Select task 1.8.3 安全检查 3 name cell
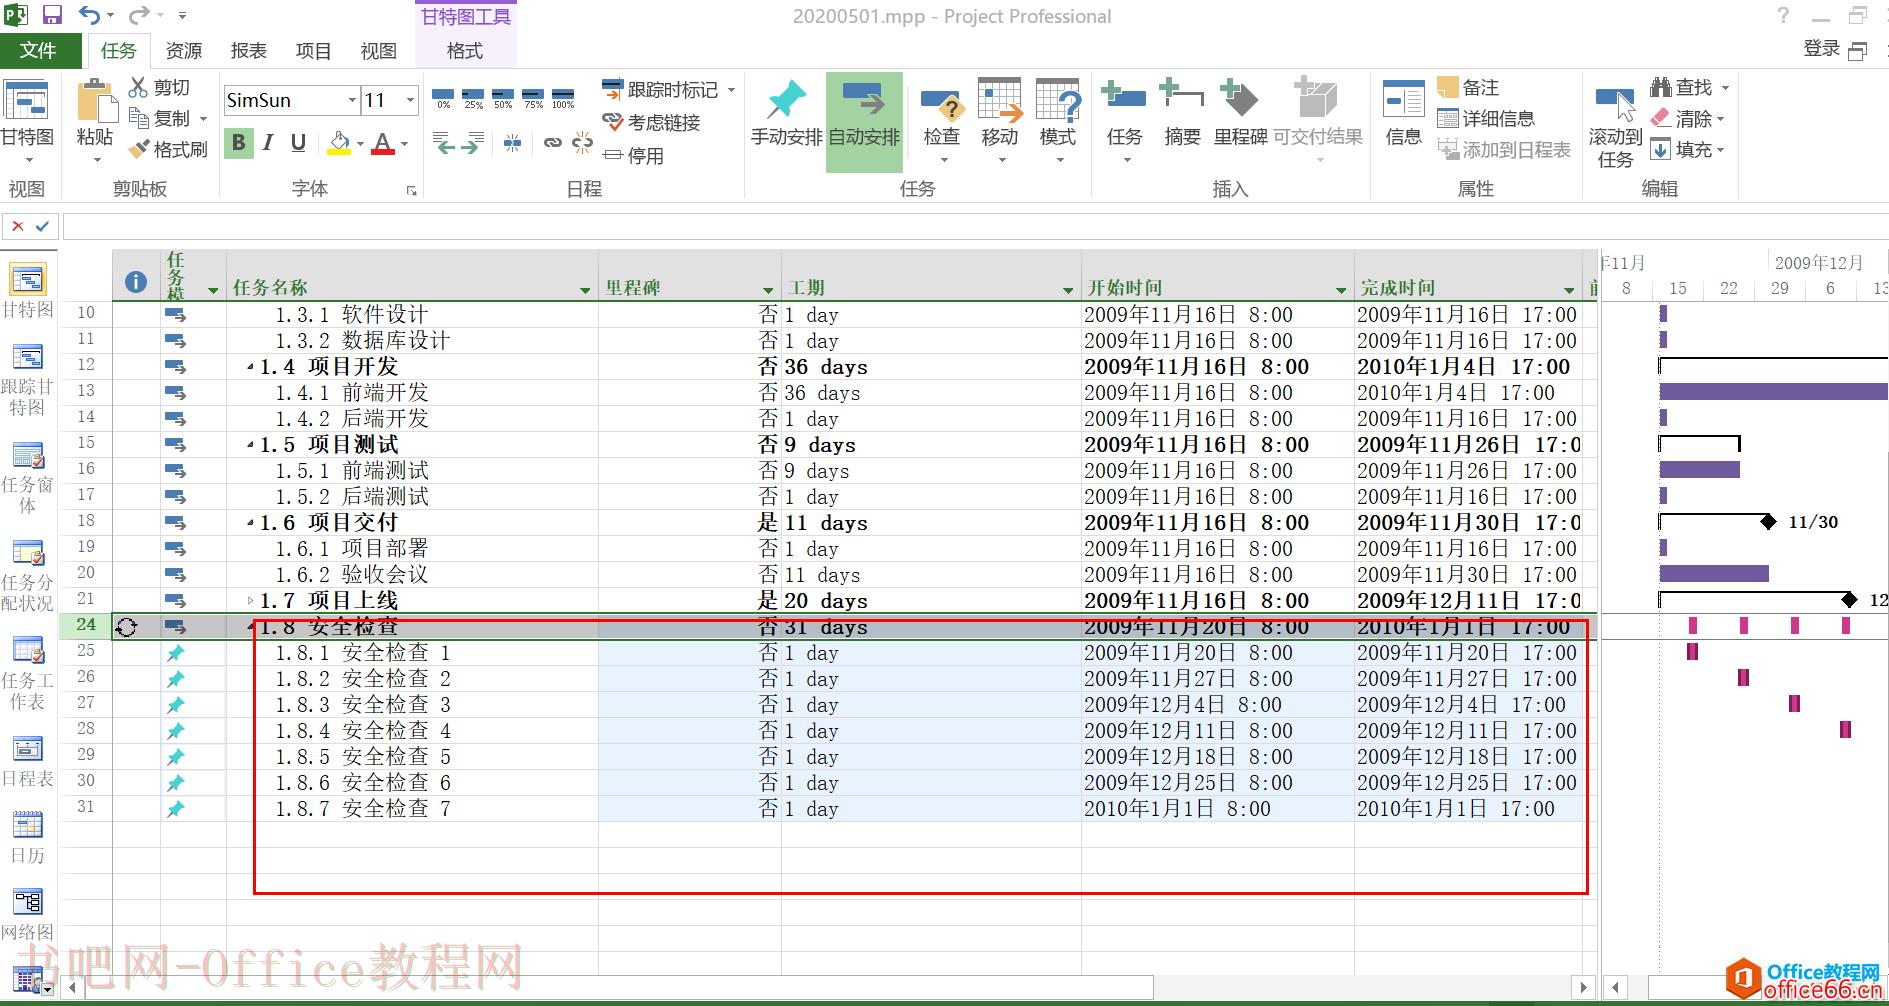Viewport: 1889px width, 1006px height. tap(412, 705)
